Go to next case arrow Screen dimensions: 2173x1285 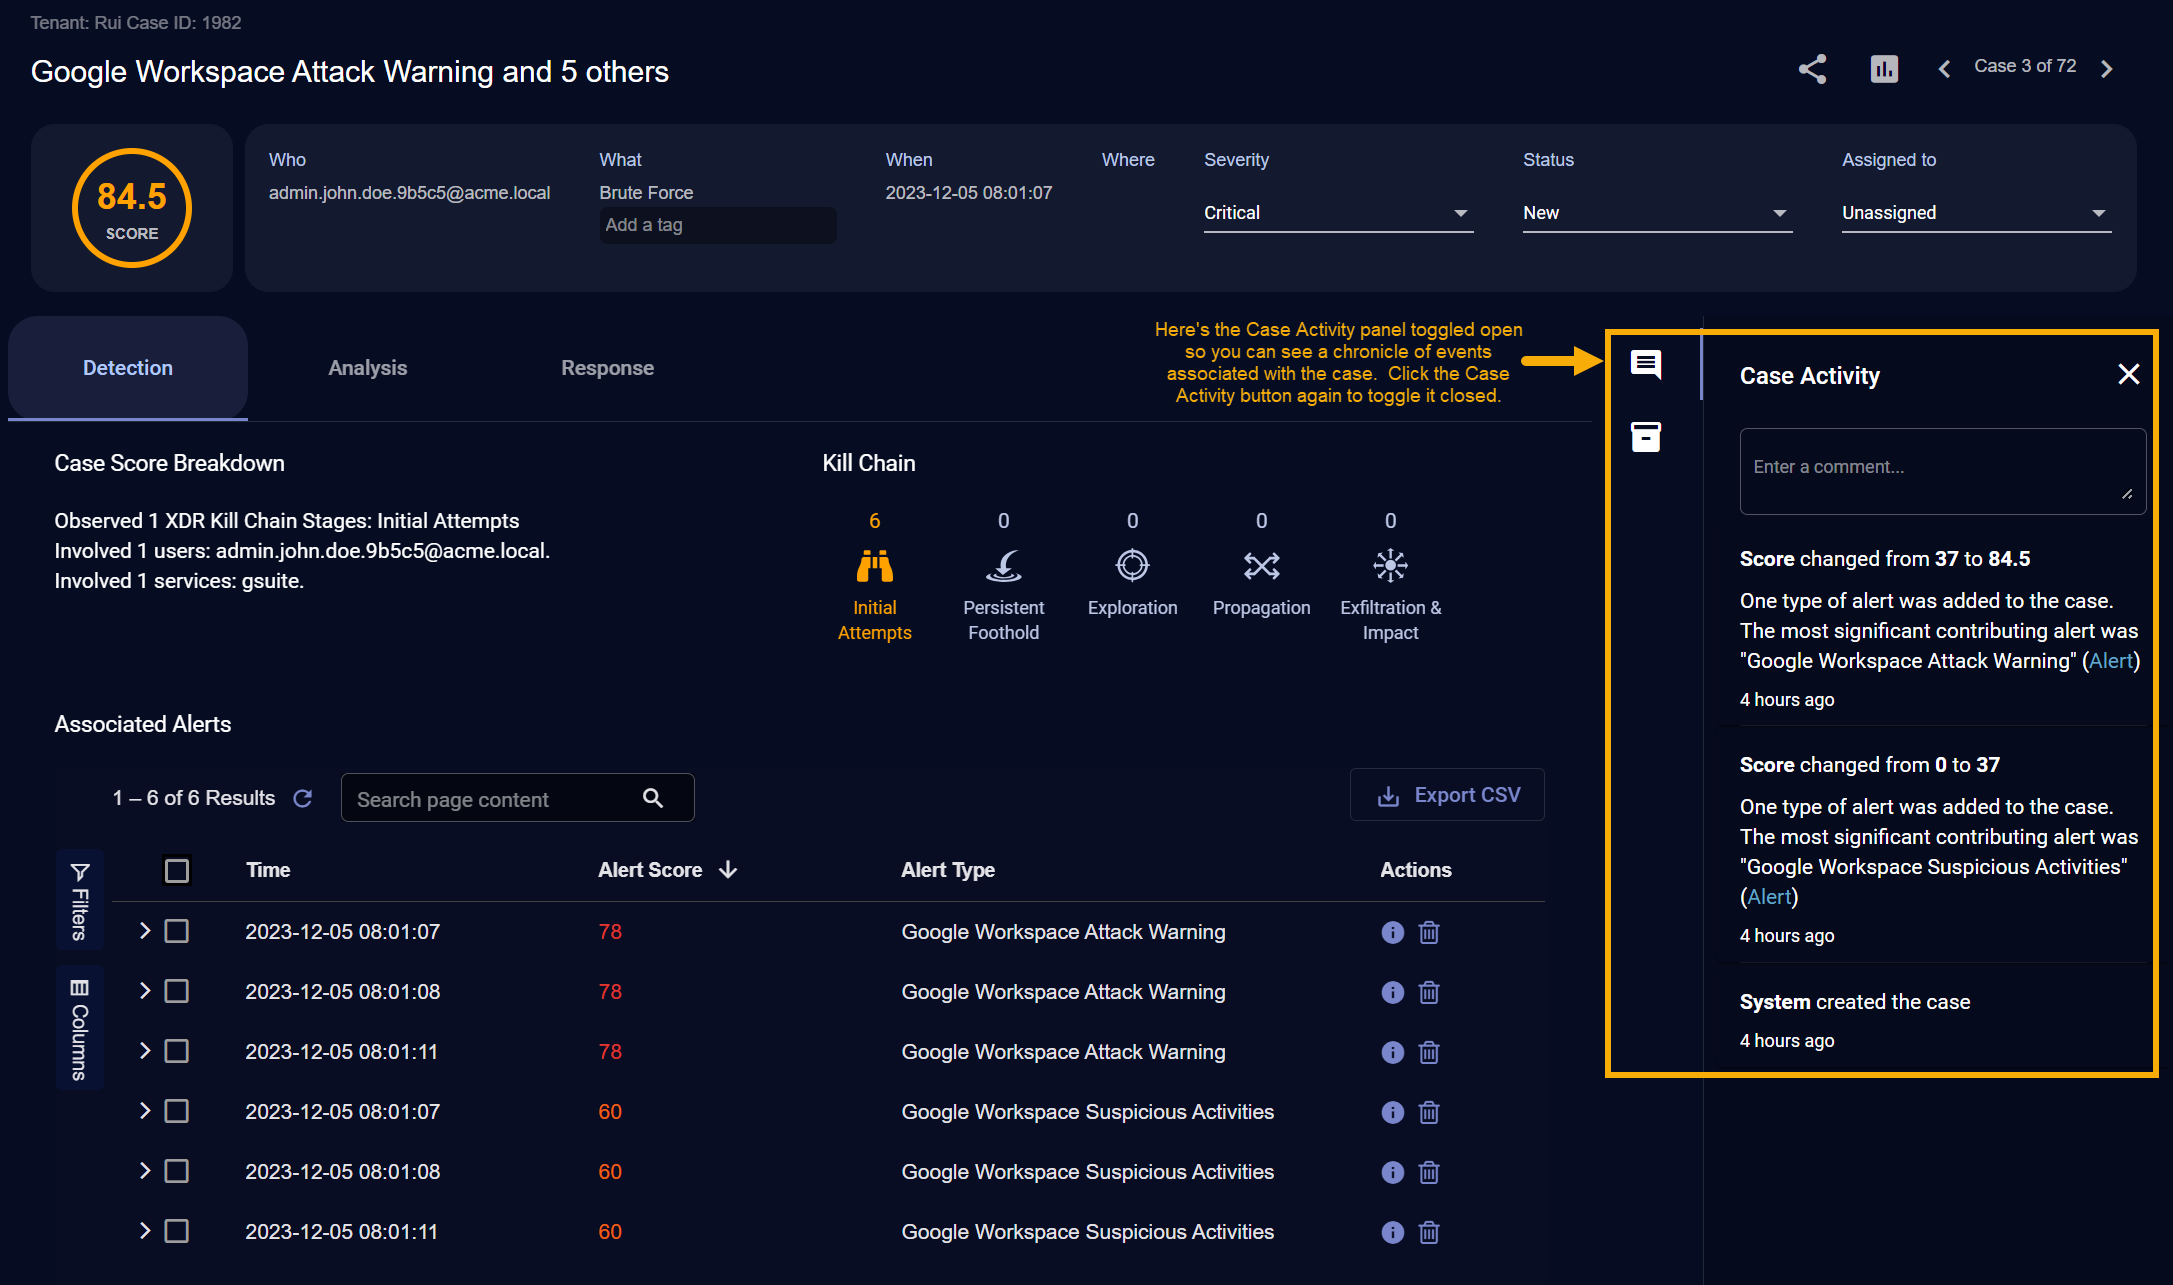point(2107,69)
